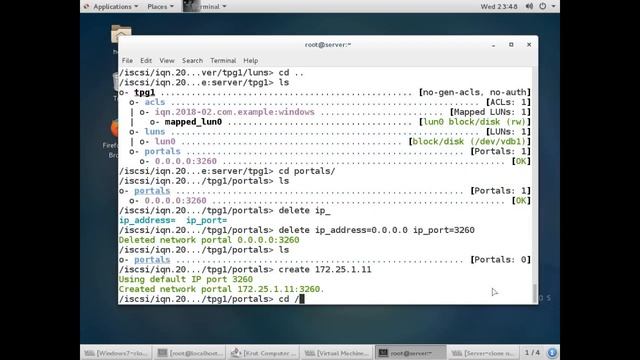640x360 pixels.
Task: Open the Search menu
Action: tap(192, 60)
